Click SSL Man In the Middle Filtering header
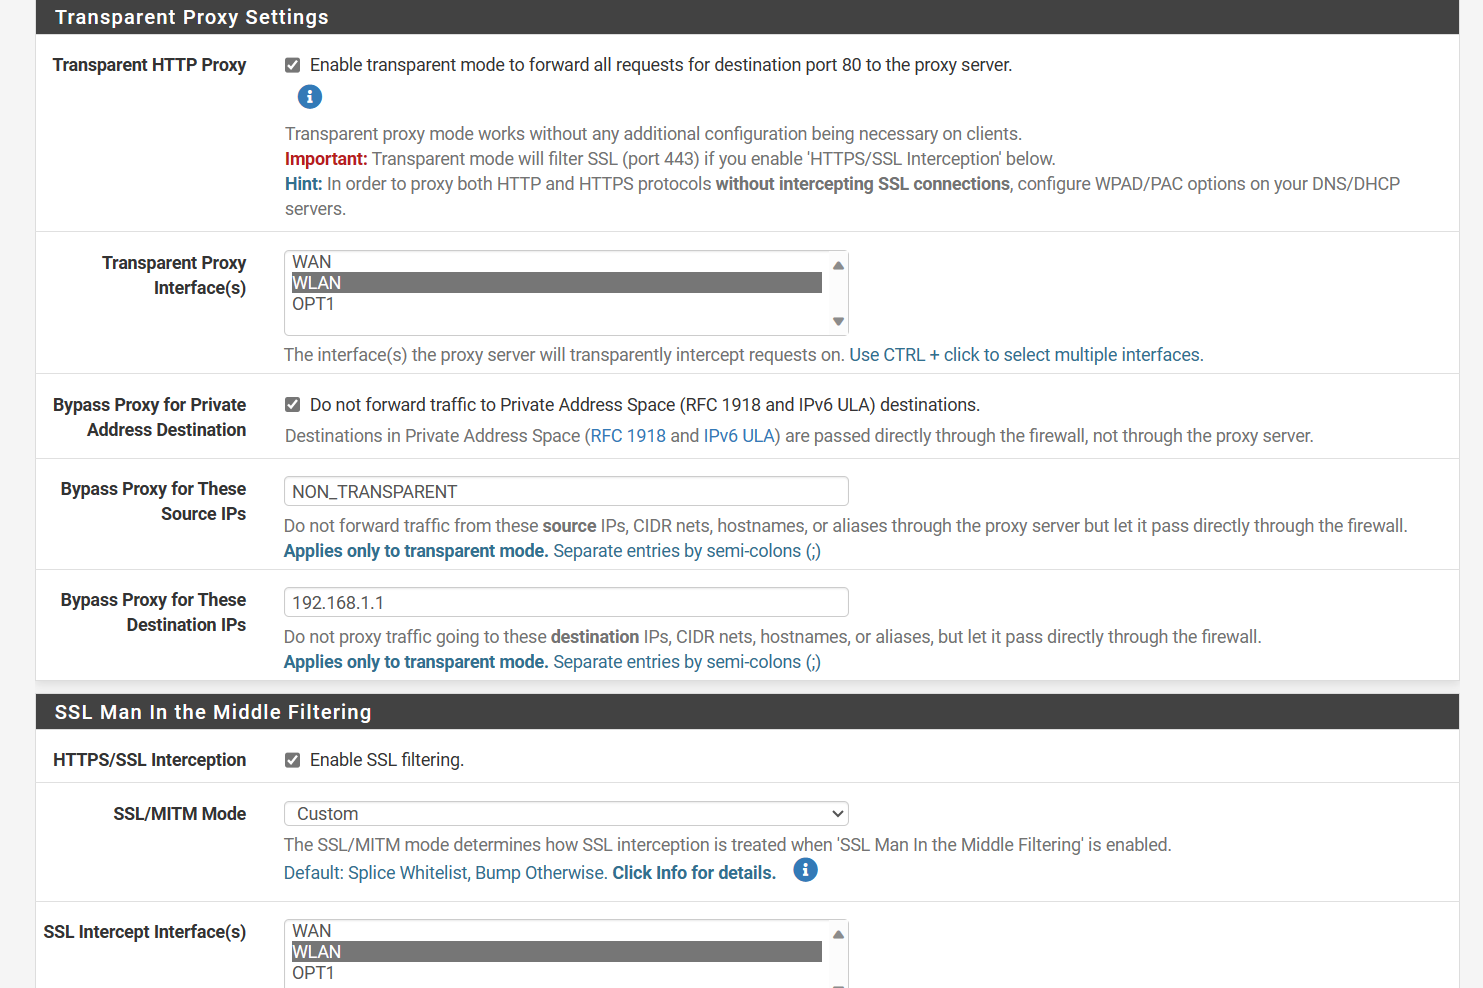Screen dimensions: 1483x988 pos(747,712)
